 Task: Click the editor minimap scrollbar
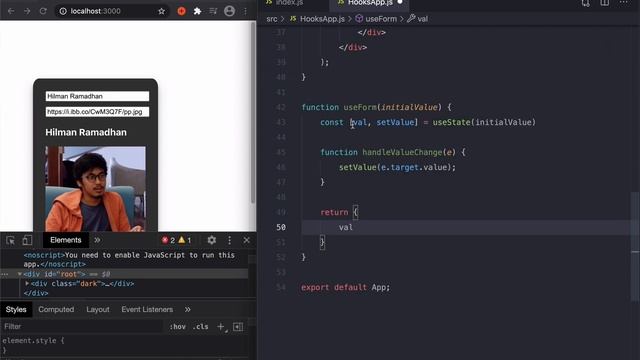click(x=635, y=247)
